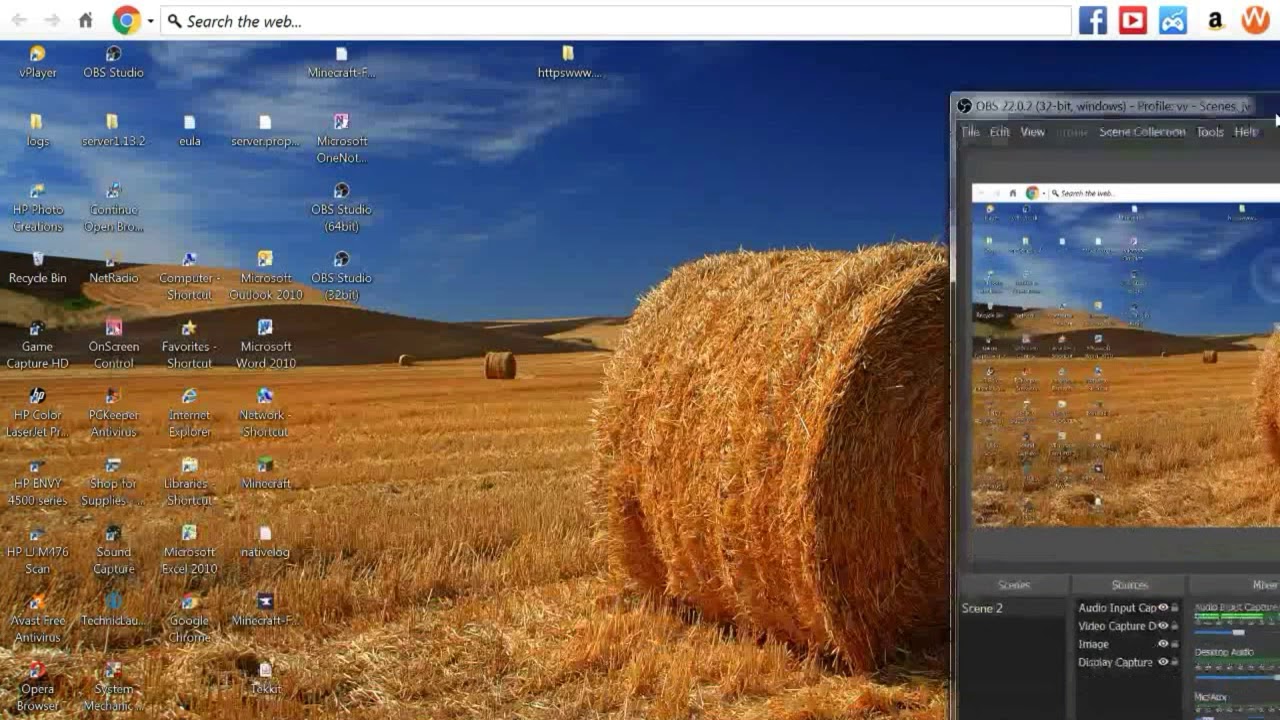Toggle lock on the Image source

1175,644
